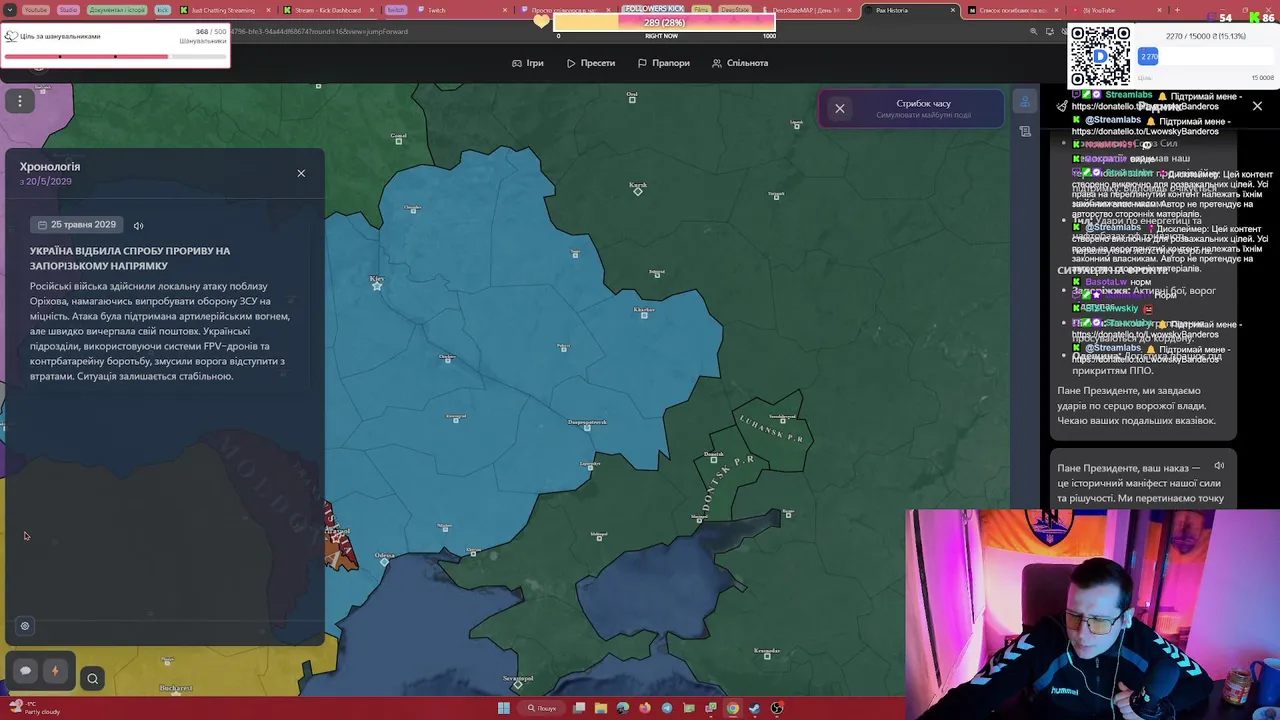The width and height of the screenshot is (1280, 720).
Task: Open OBS Studio from the taskbar
Action: point(777,708)
